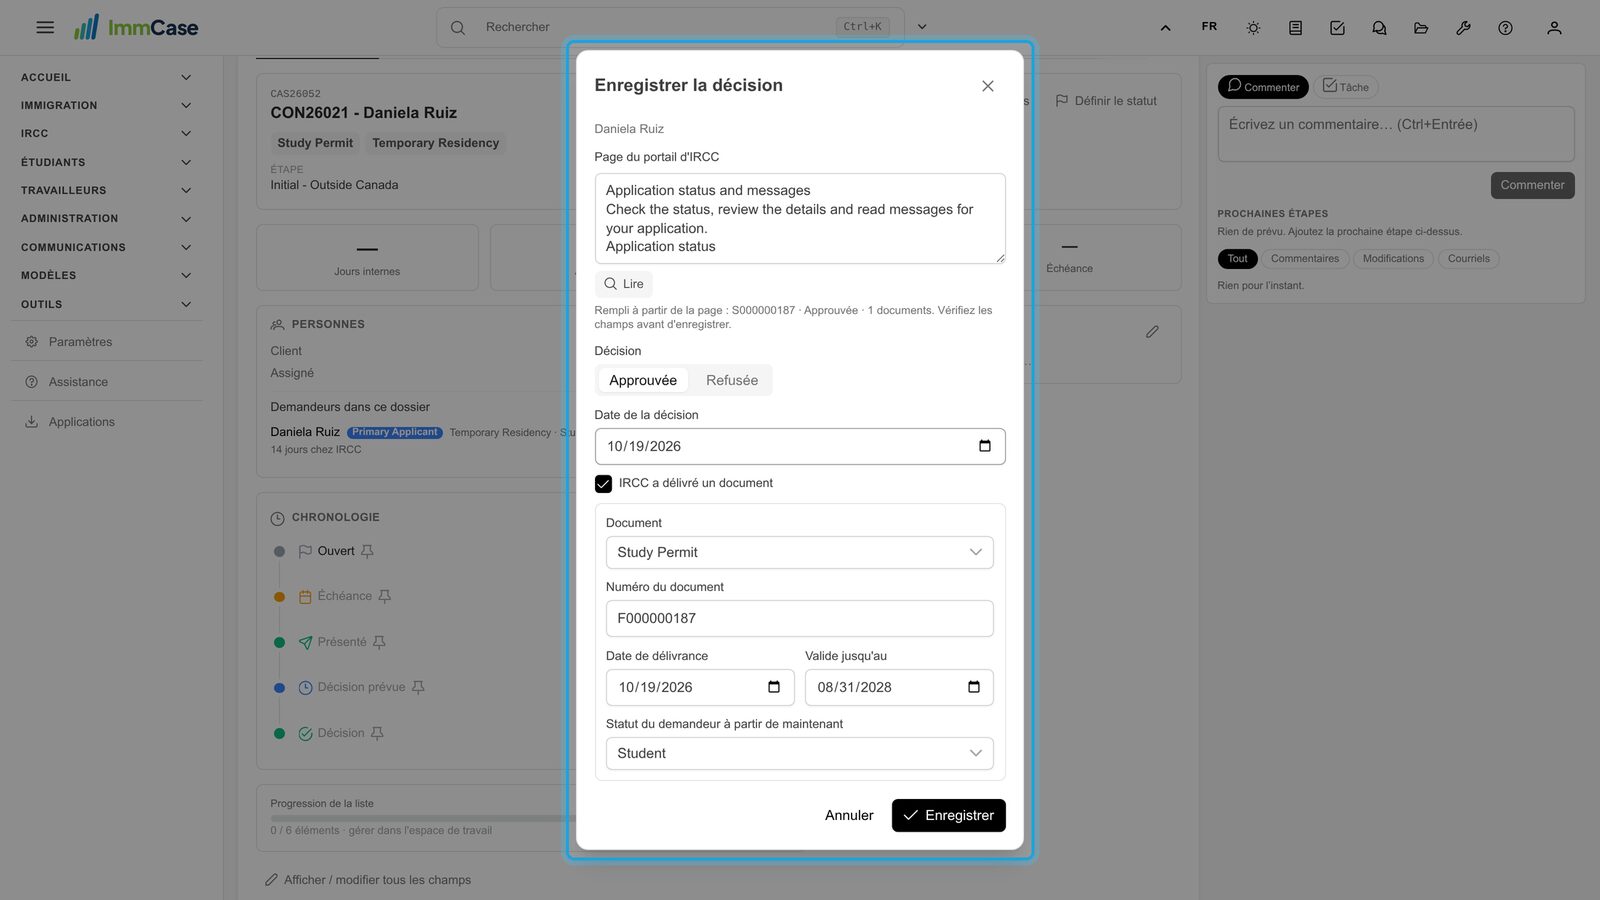Open calendar picker for Date de délivrance
1600x900 pixels.
pyautogui.click(x=773, y=687)
